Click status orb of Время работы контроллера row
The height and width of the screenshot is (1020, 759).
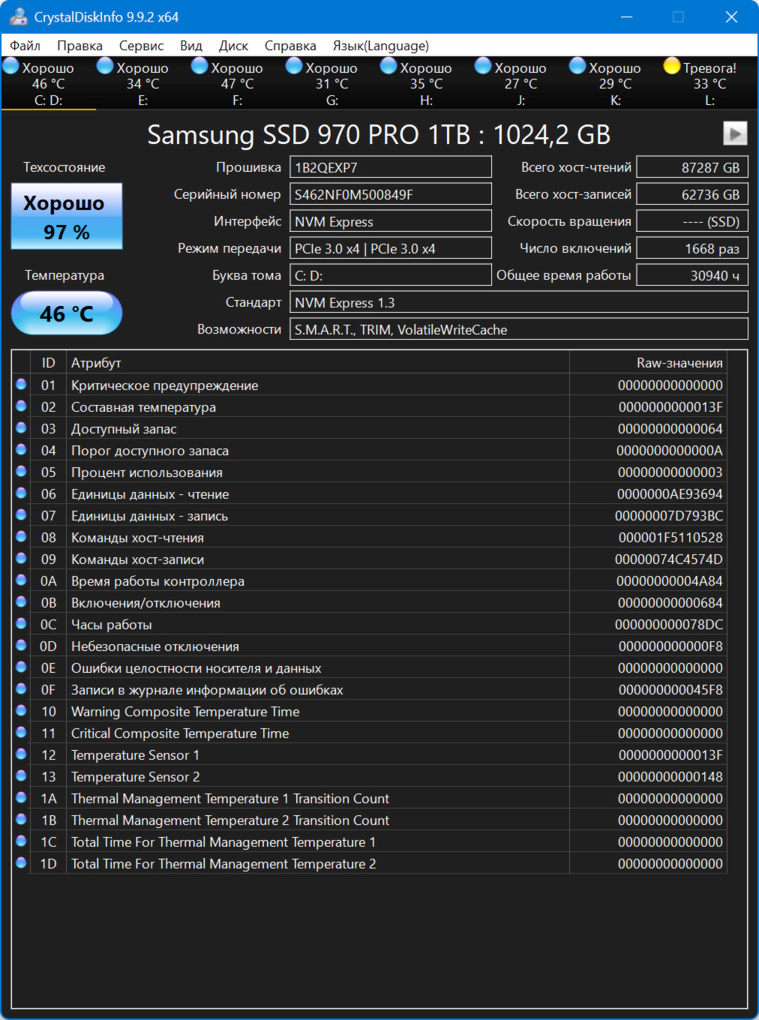click(x=21, y=580)
